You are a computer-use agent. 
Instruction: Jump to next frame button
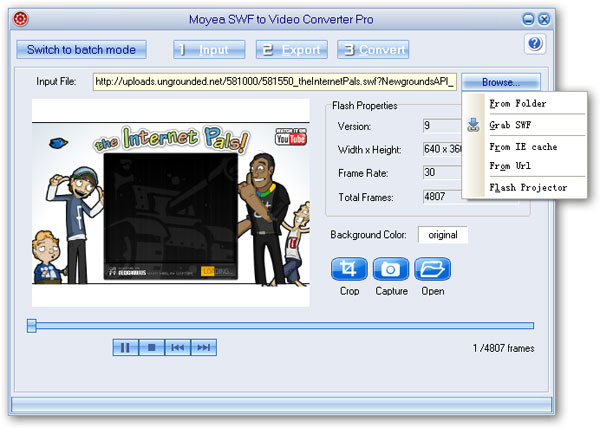204,347
